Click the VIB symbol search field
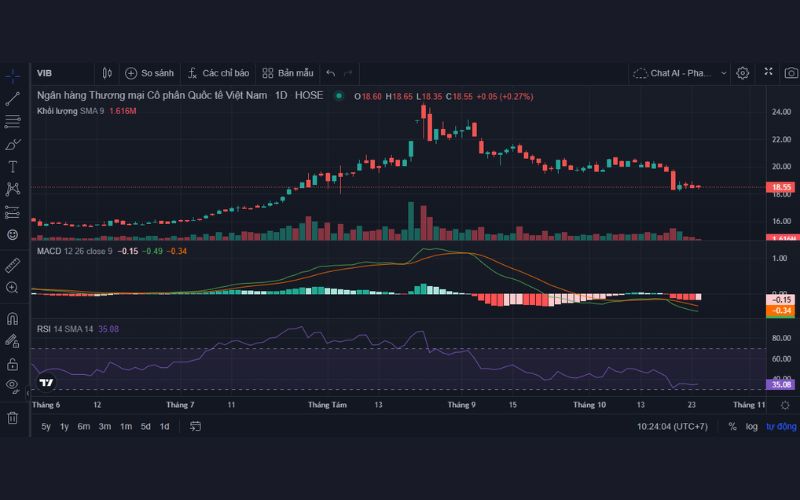Image resolution: width=800 pixels, height=500 pixels. click(x=60, y=73)
